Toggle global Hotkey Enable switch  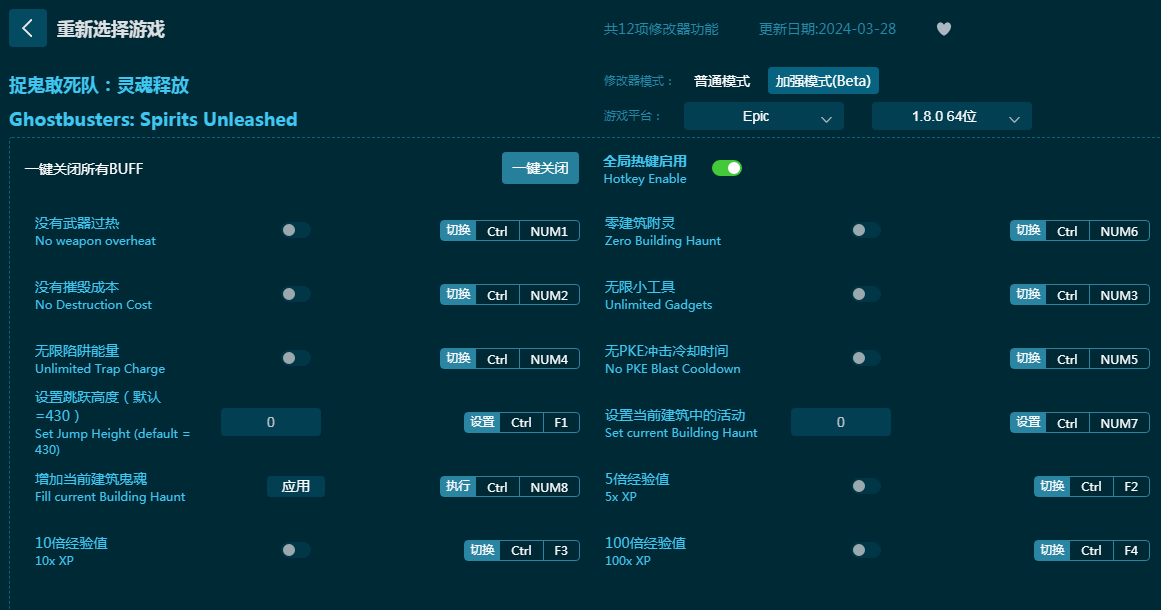726,168
